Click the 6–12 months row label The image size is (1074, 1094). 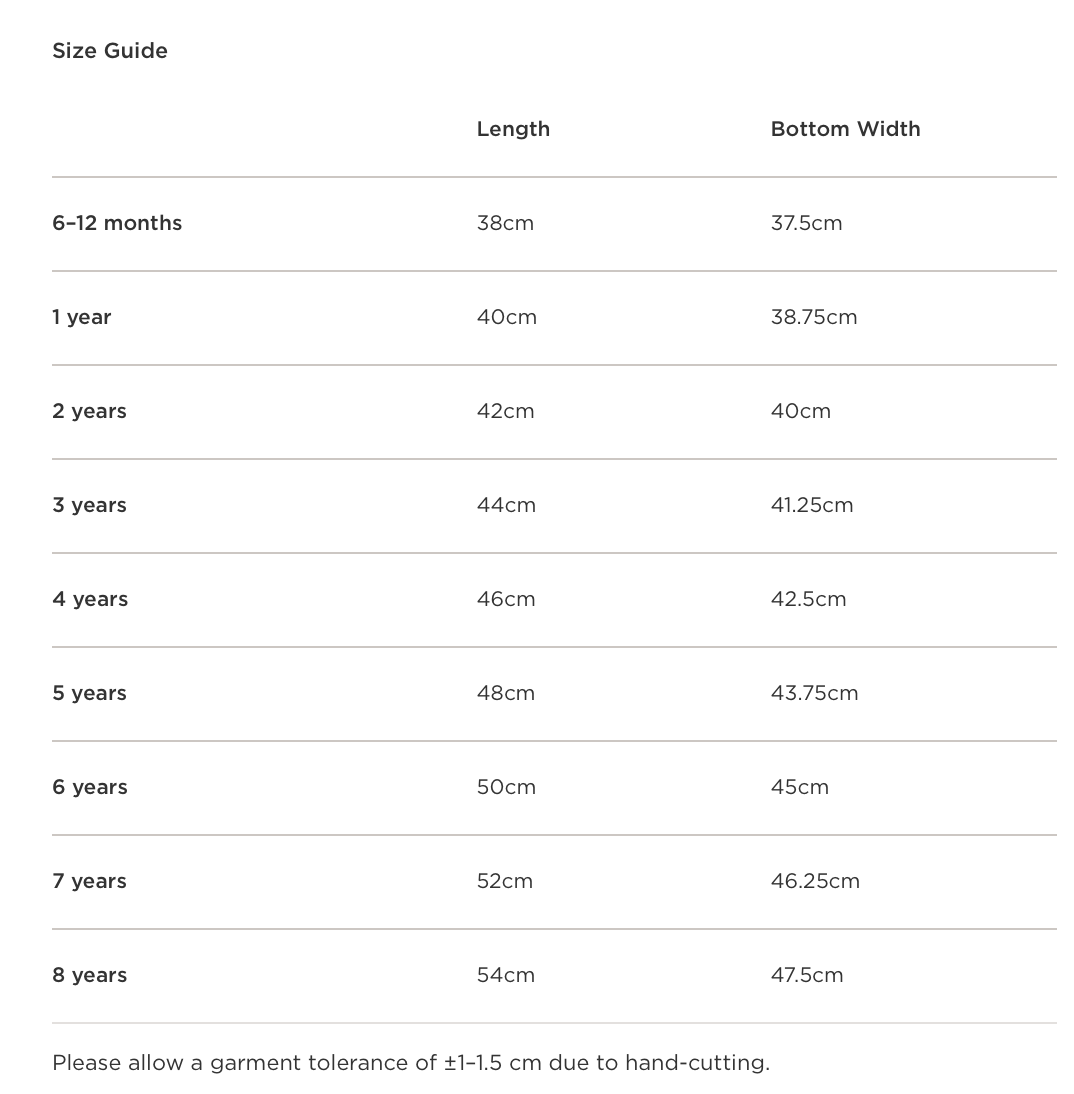[117, 223]
